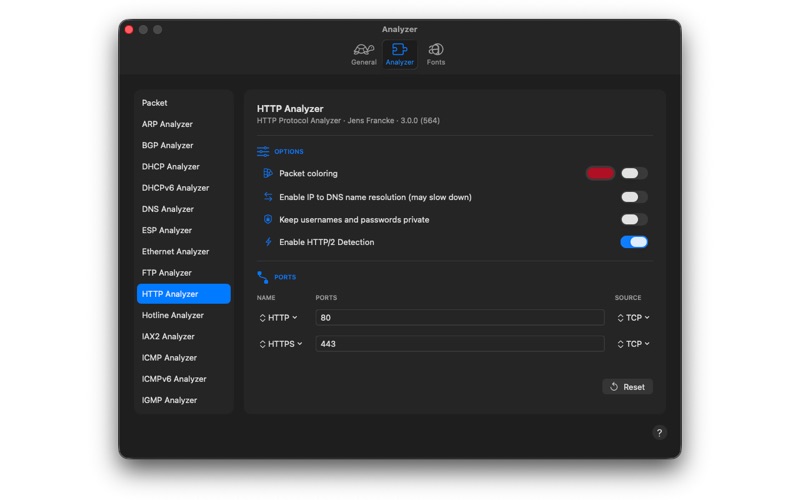
Task: Select FTP Analyzer in the sidebar
Action: pos(184,273)
